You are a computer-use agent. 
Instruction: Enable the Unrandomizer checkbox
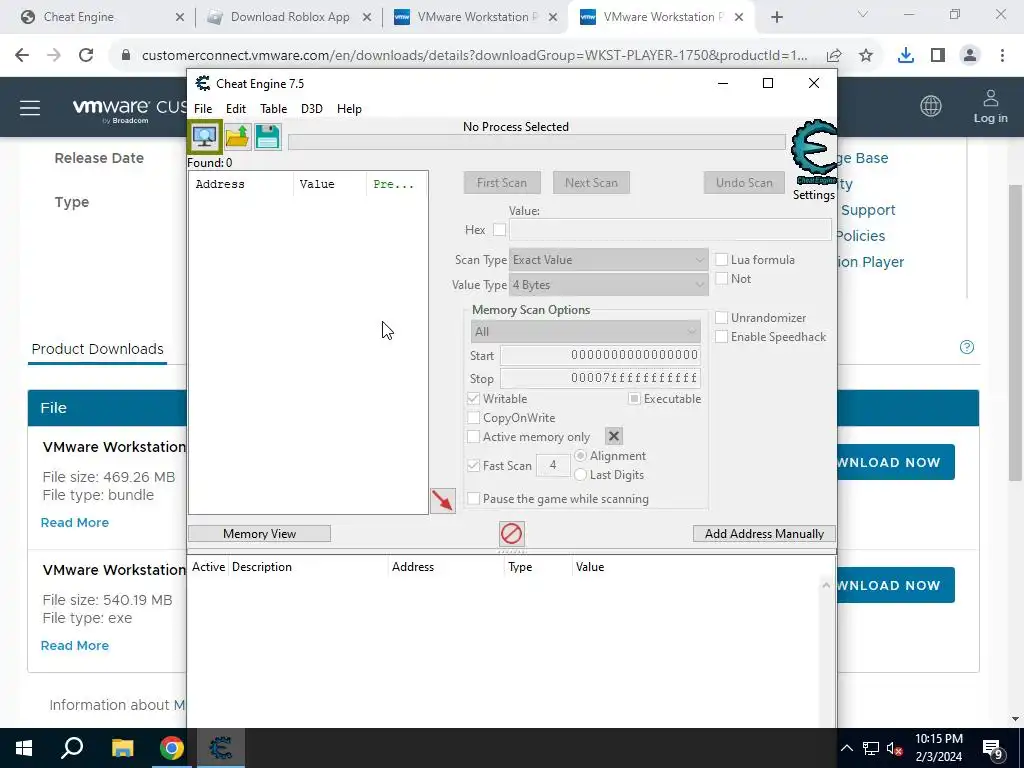click(722, 317)
